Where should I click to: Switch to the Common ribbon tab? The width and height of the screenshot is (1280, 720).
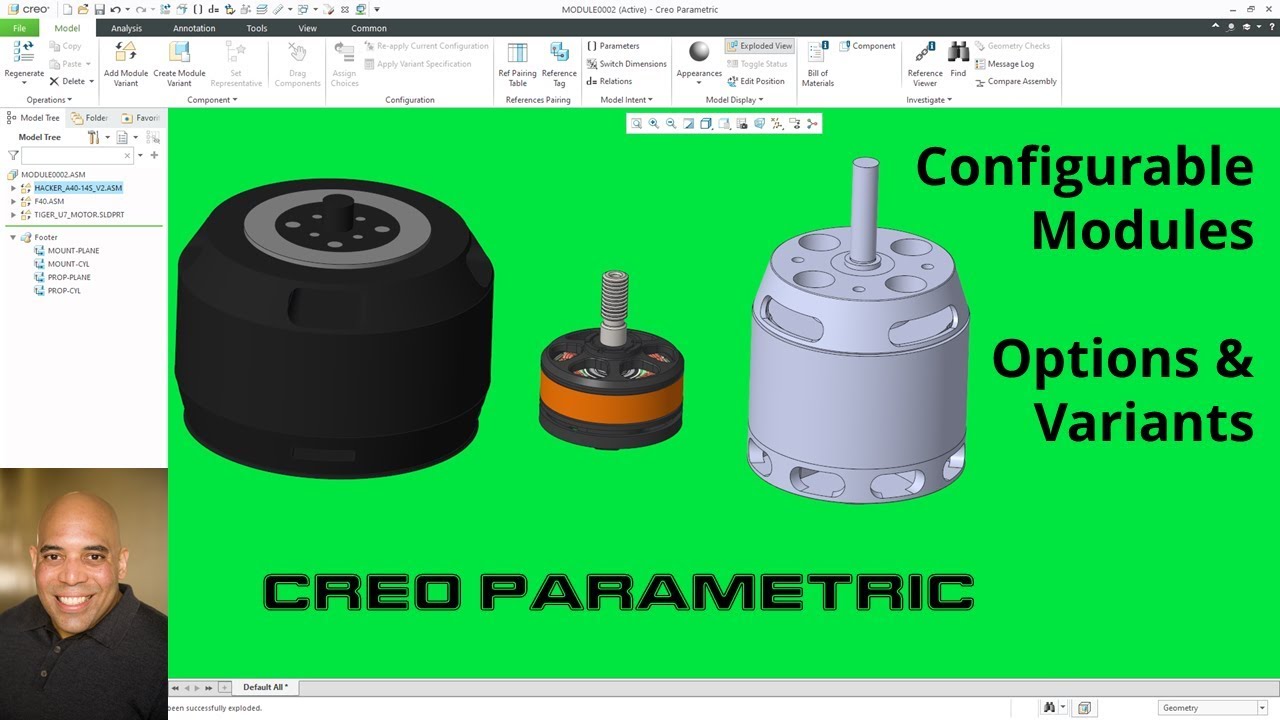click(x=369, y=28)
